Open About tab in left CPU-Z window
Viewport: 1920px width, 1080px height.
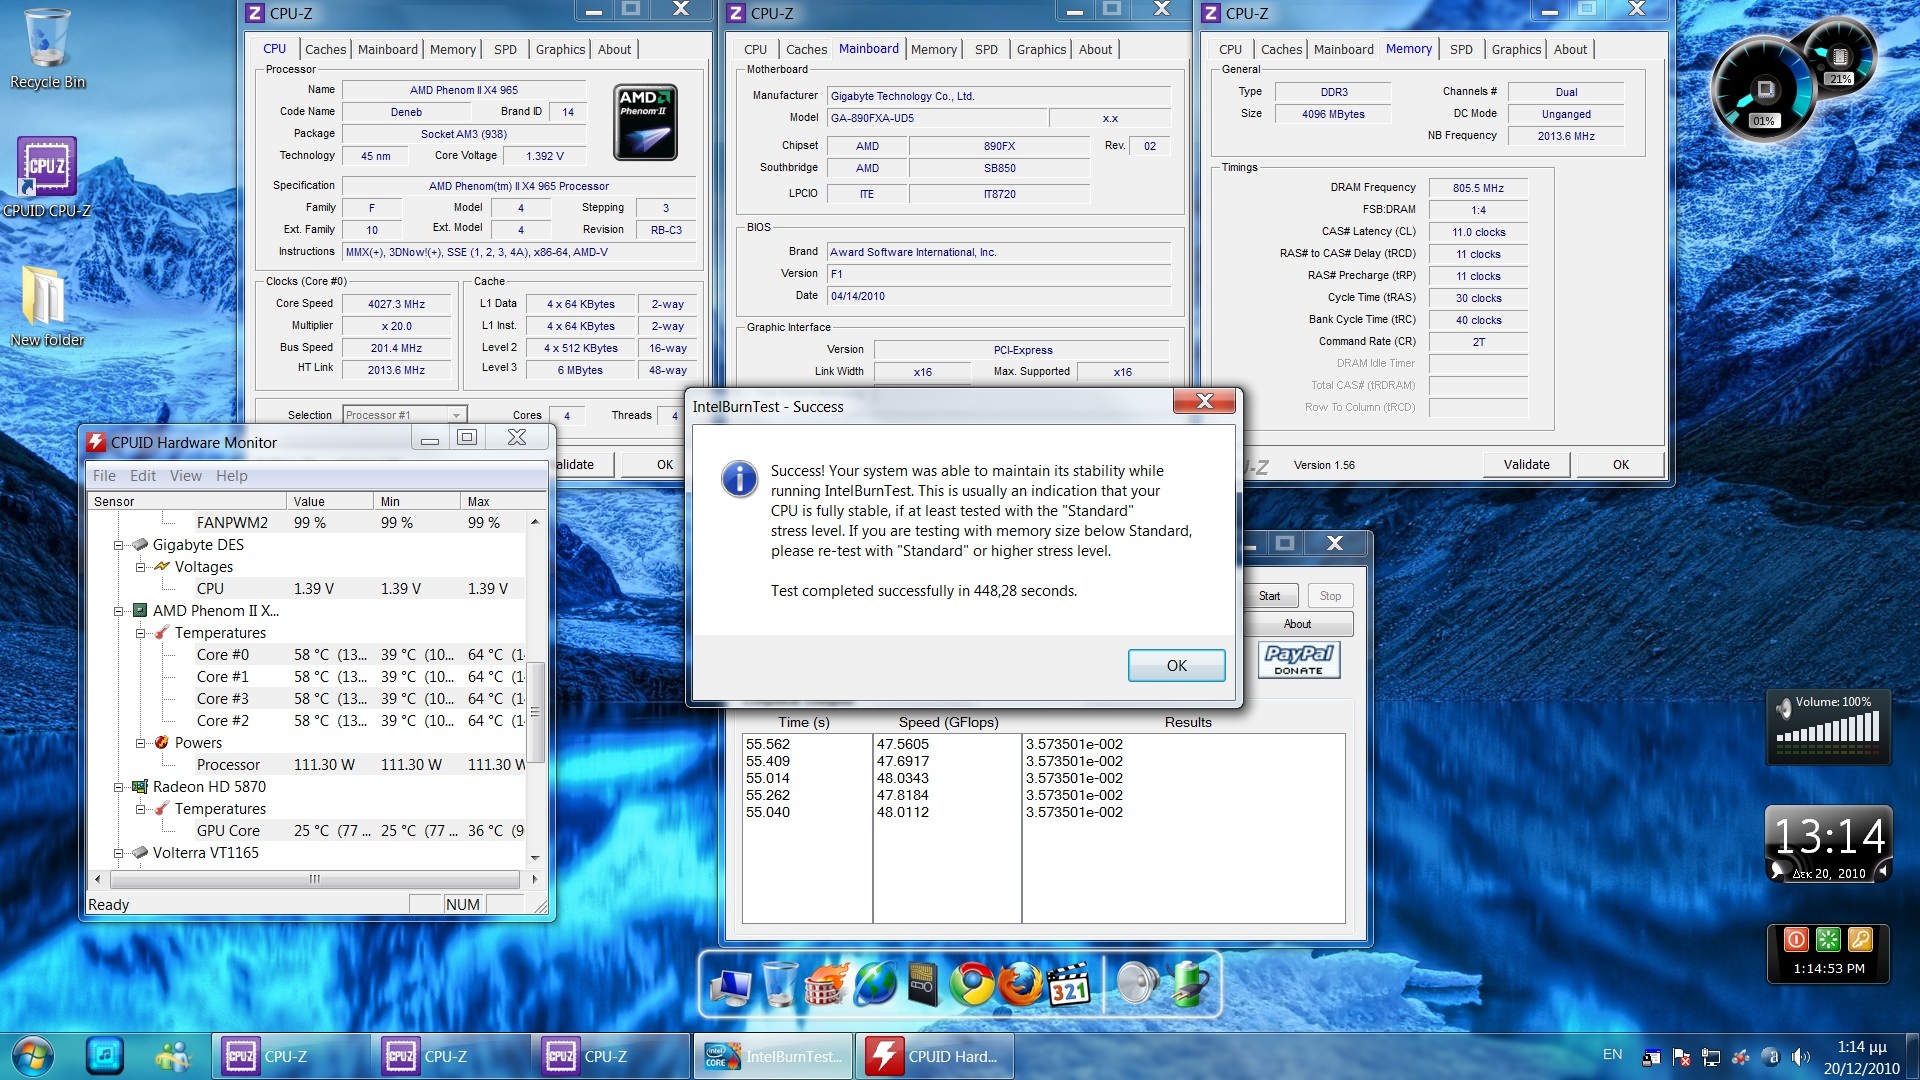click(614, 49)
